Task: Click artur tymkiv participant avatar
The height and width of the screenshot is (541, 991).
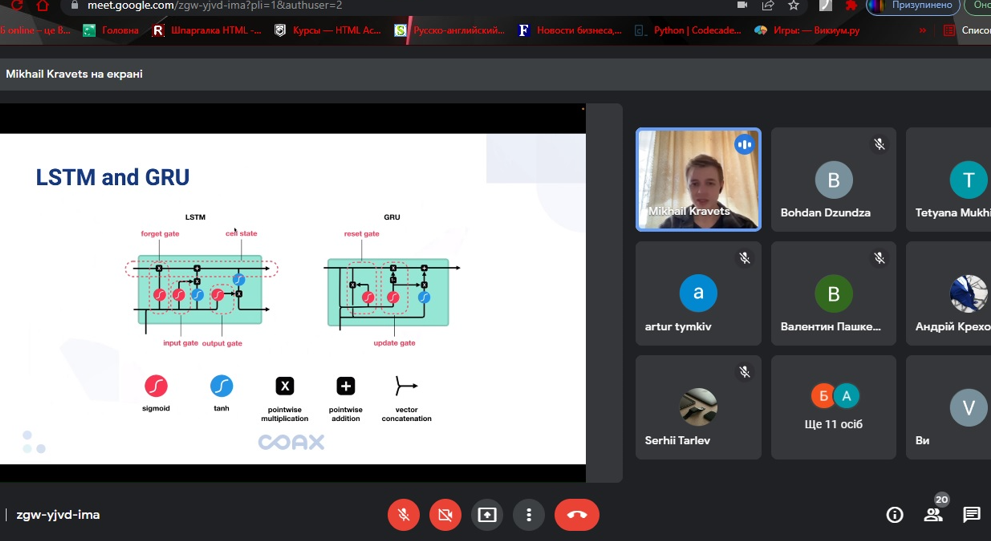Action: [698, 293]
